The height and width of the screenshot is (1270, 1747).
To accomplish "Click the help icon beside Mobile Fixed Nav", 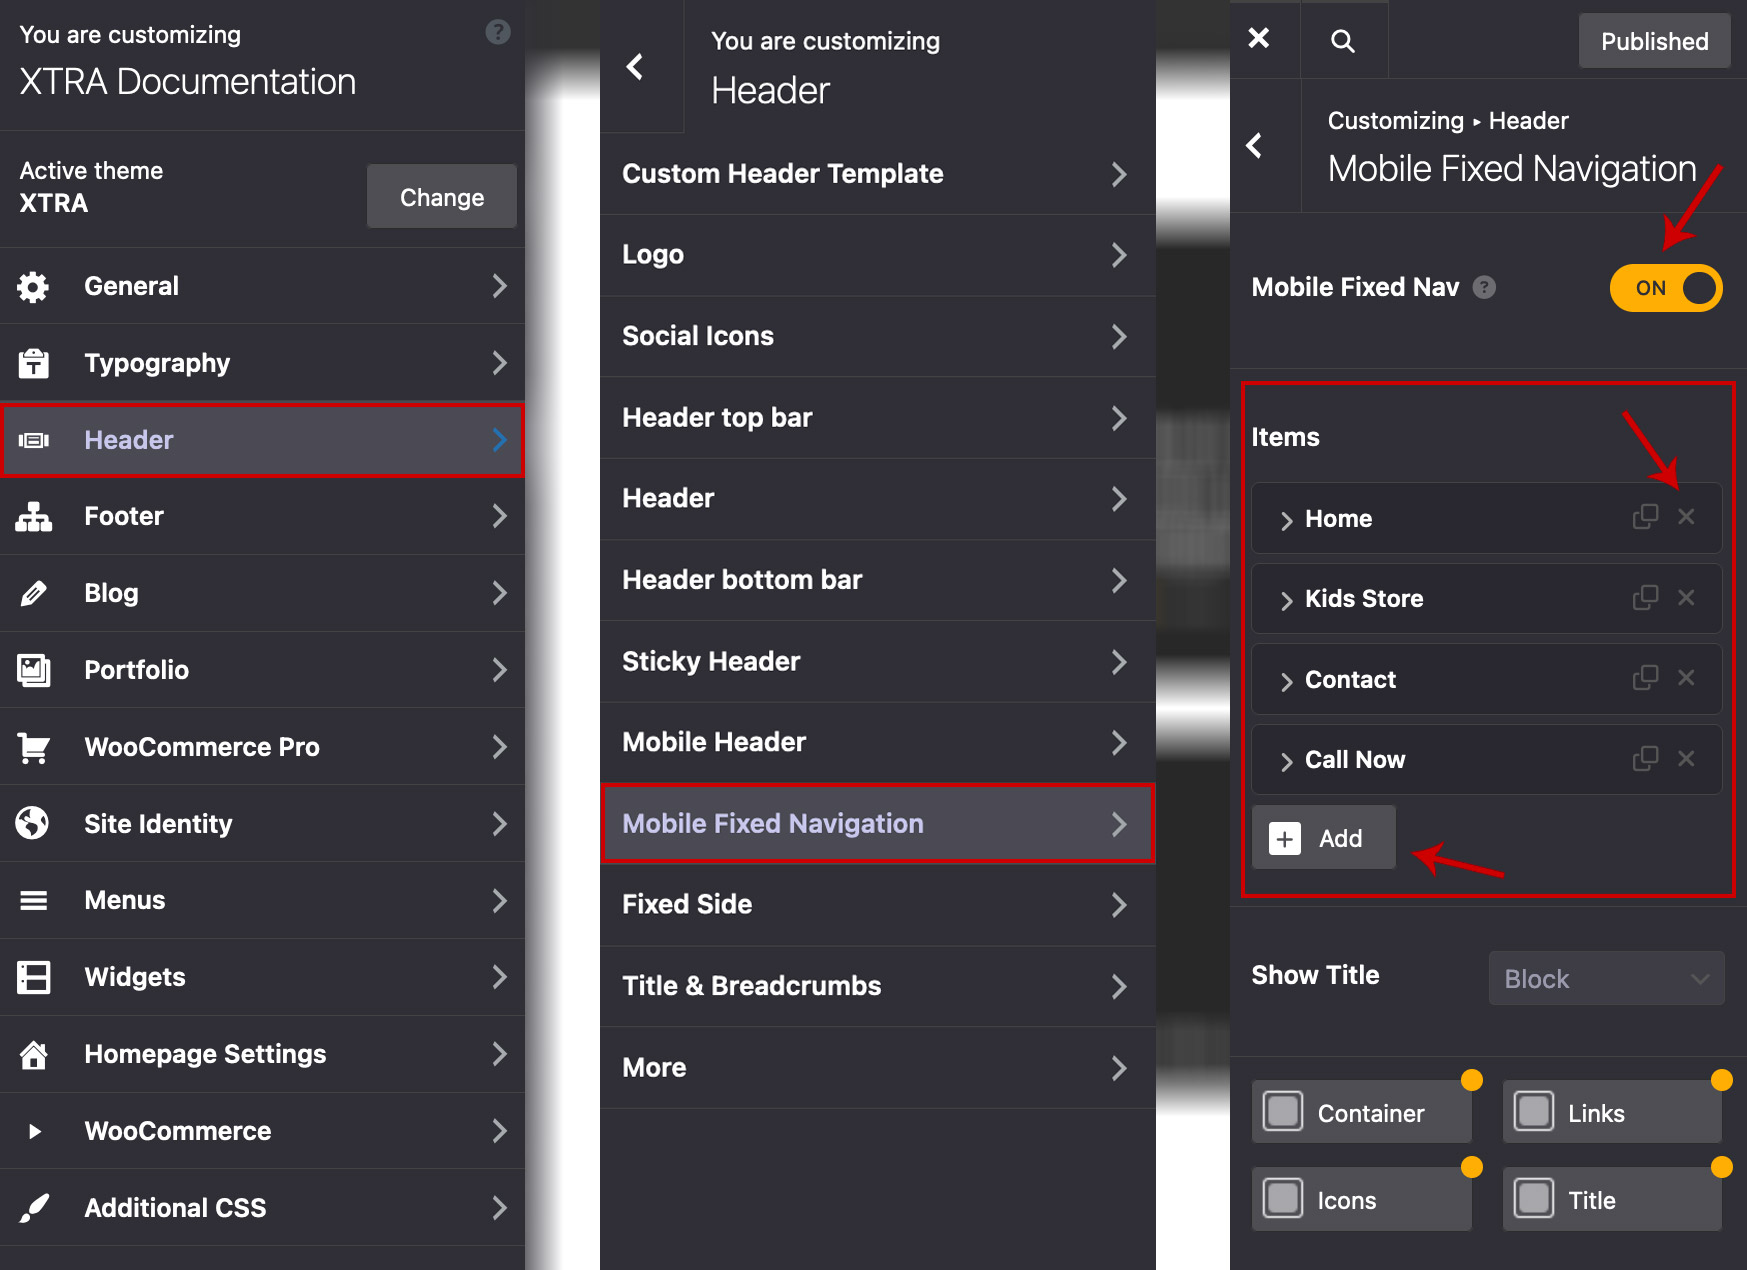I will (1485, 288).
